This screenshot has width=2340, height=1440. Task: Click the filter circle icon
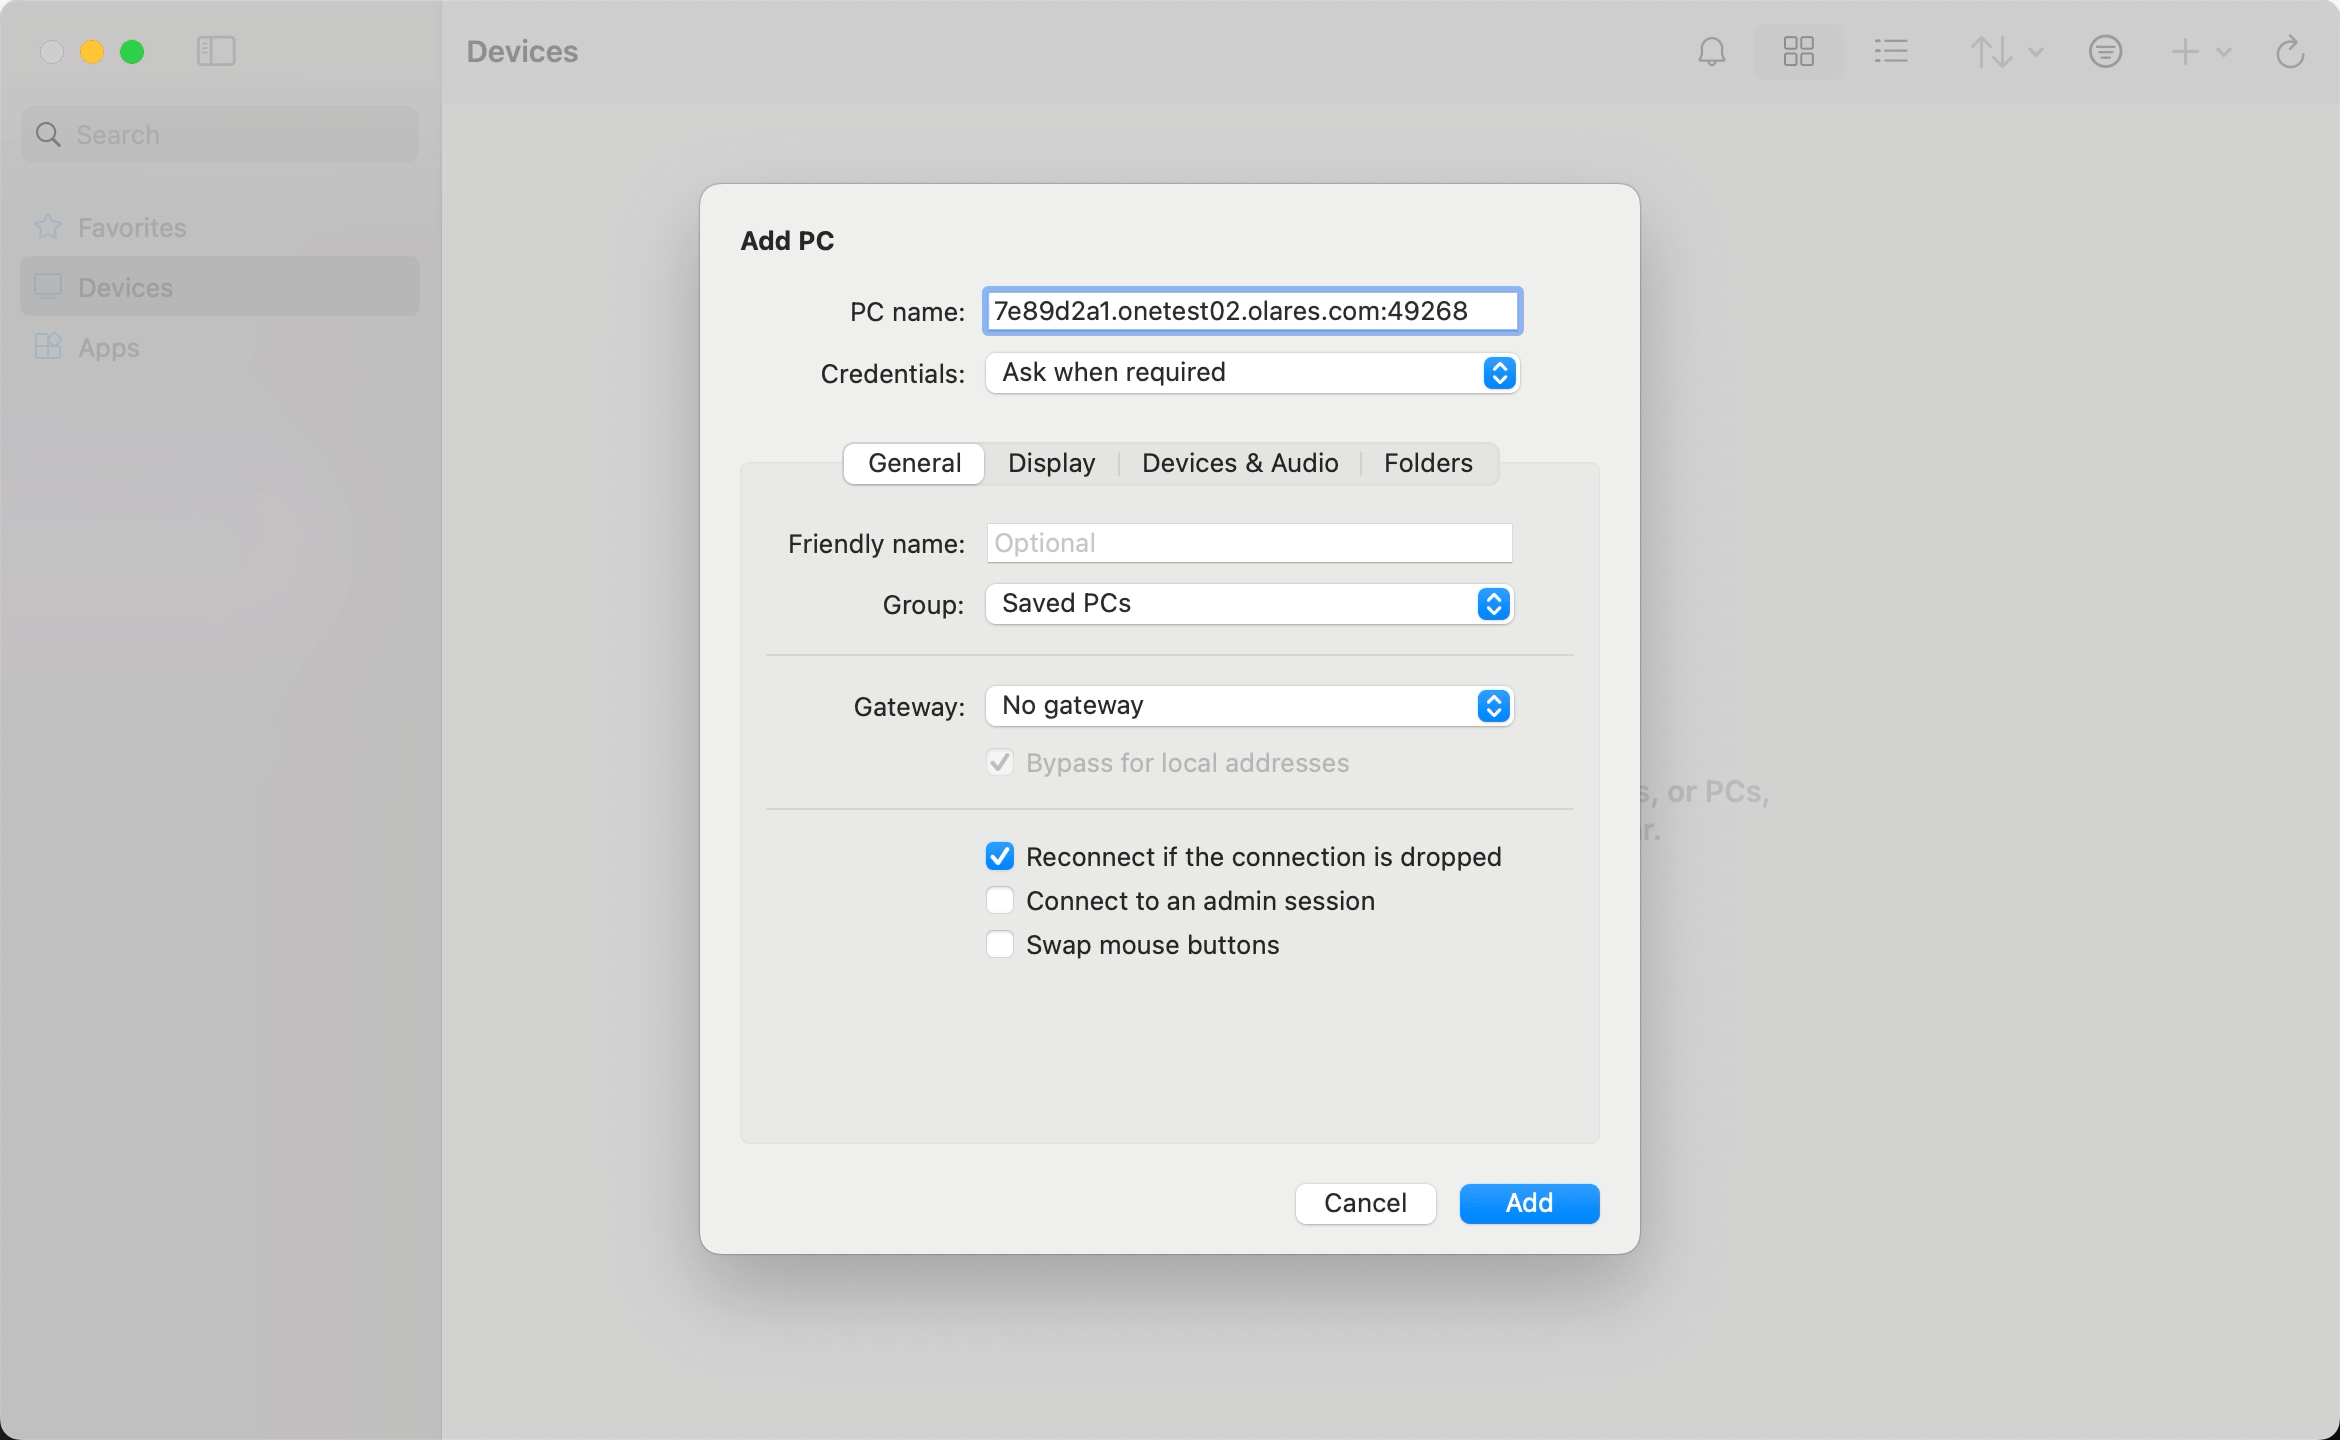point(2105,52)
